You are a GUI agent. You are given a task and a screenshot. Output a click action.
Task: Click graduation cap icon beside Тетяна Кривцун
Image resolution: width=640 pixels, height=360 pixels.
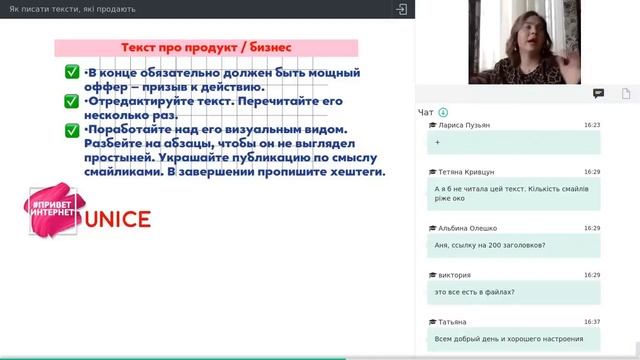coord(433,172)
